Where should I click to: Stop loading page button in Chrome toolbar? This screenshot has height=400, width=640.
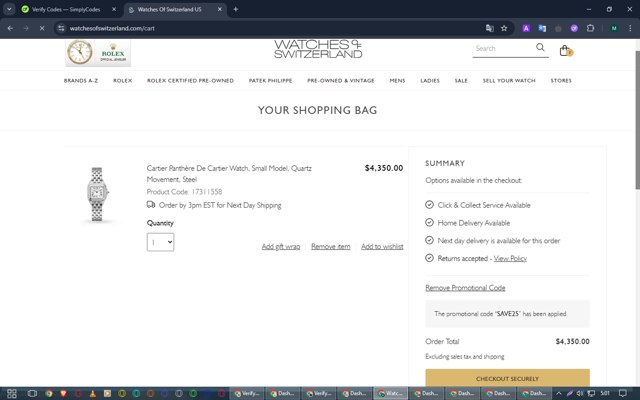(42, 28)
